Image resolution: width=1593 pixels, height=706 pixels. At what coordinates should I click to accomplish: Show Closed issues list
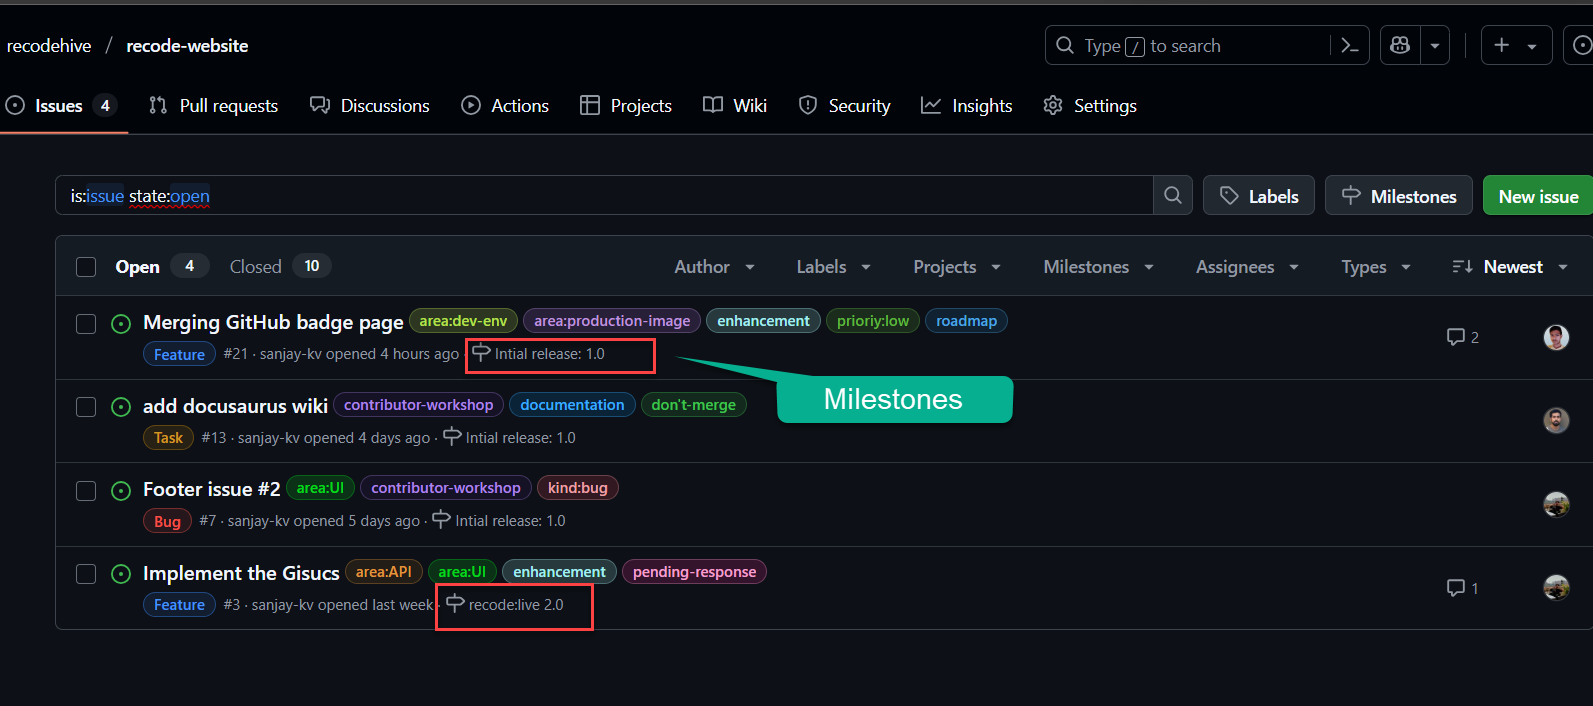click(280, 267)
